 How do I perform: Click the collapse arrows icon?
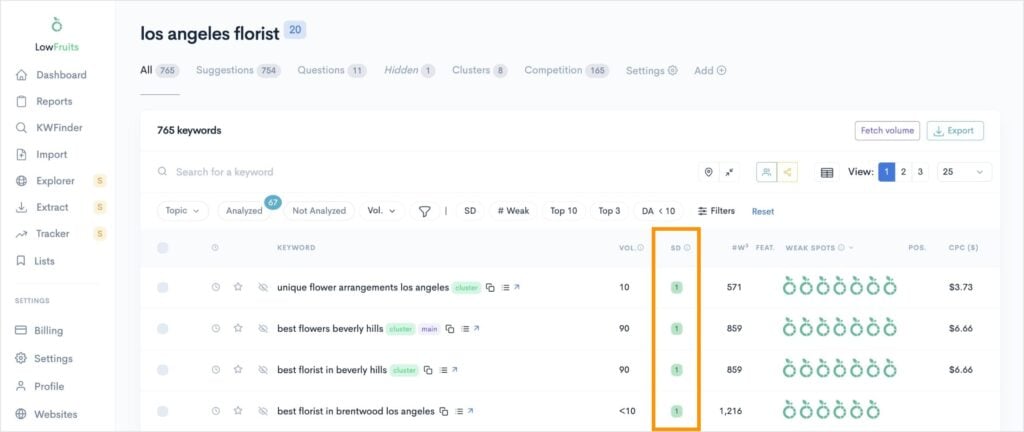[x=730, y=172]
